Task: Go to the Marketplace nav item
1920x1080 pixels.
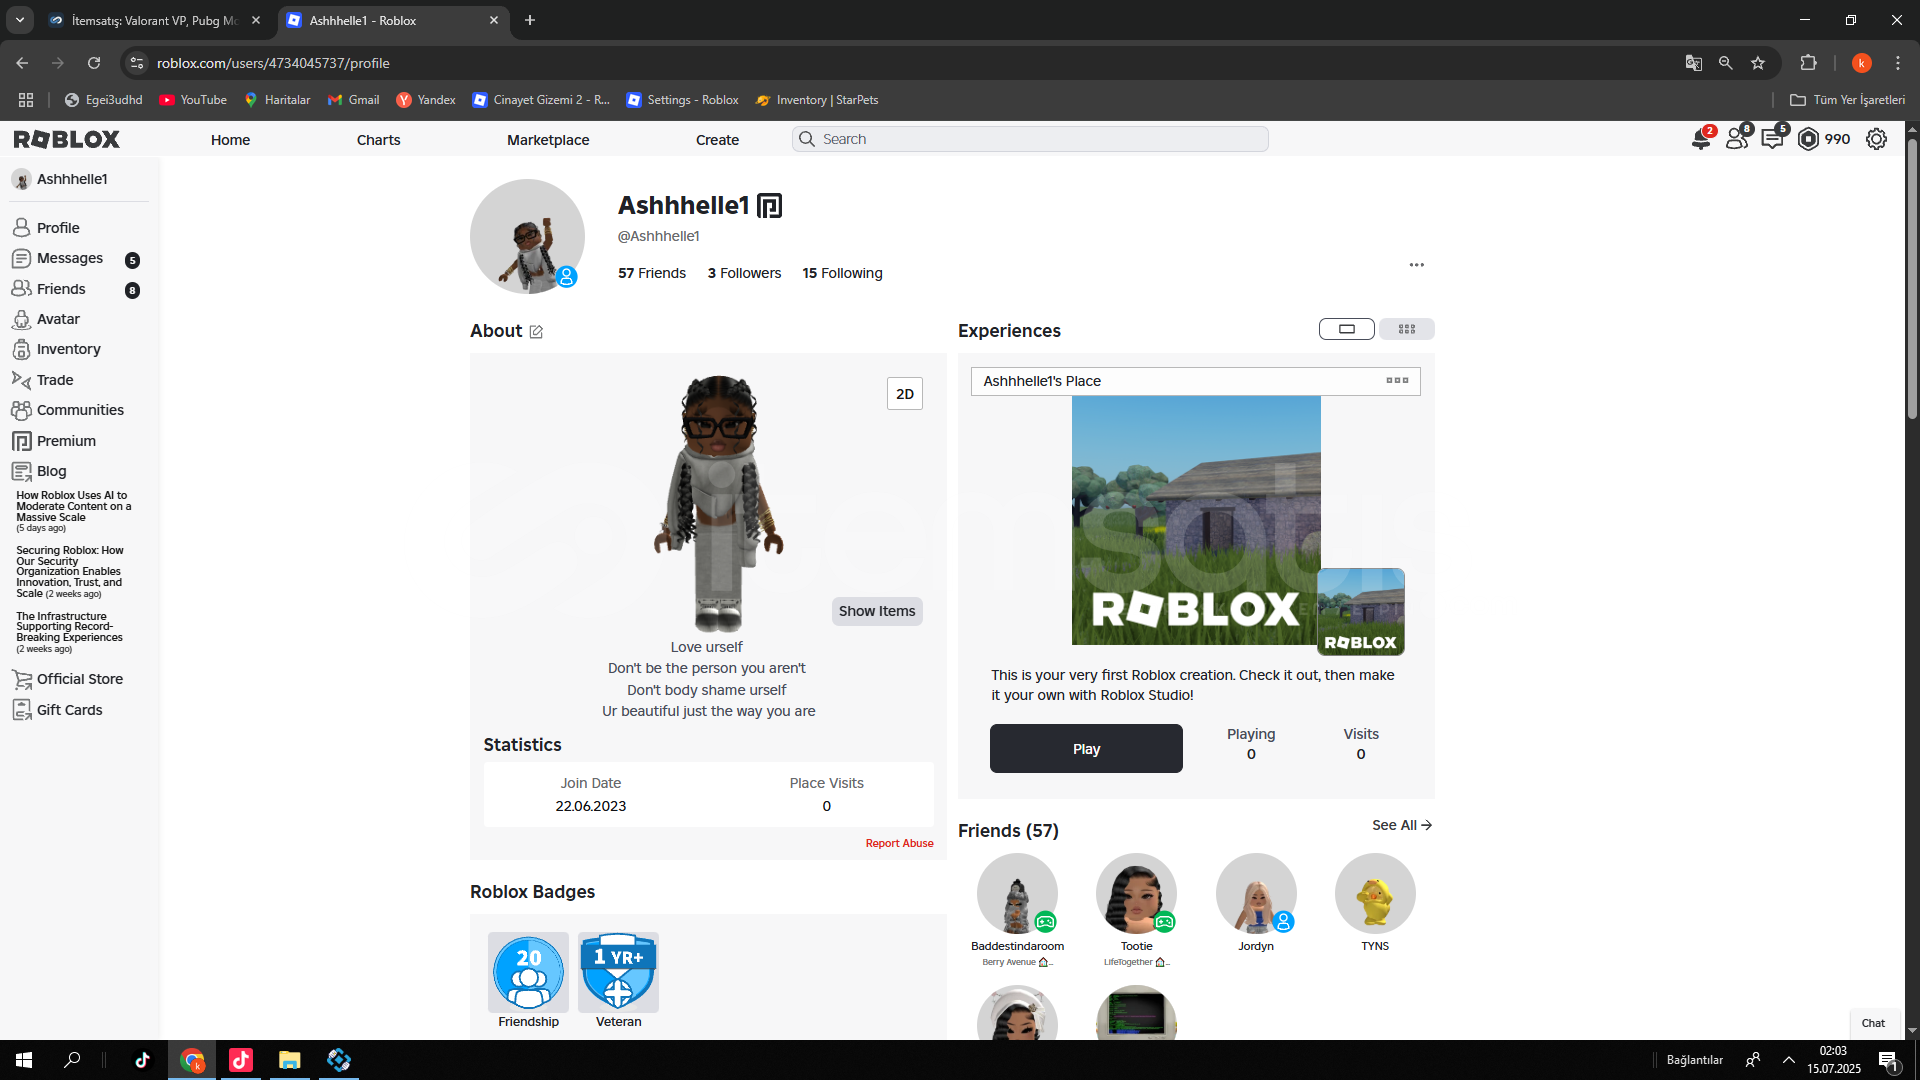Action: (x=548, y=140)
